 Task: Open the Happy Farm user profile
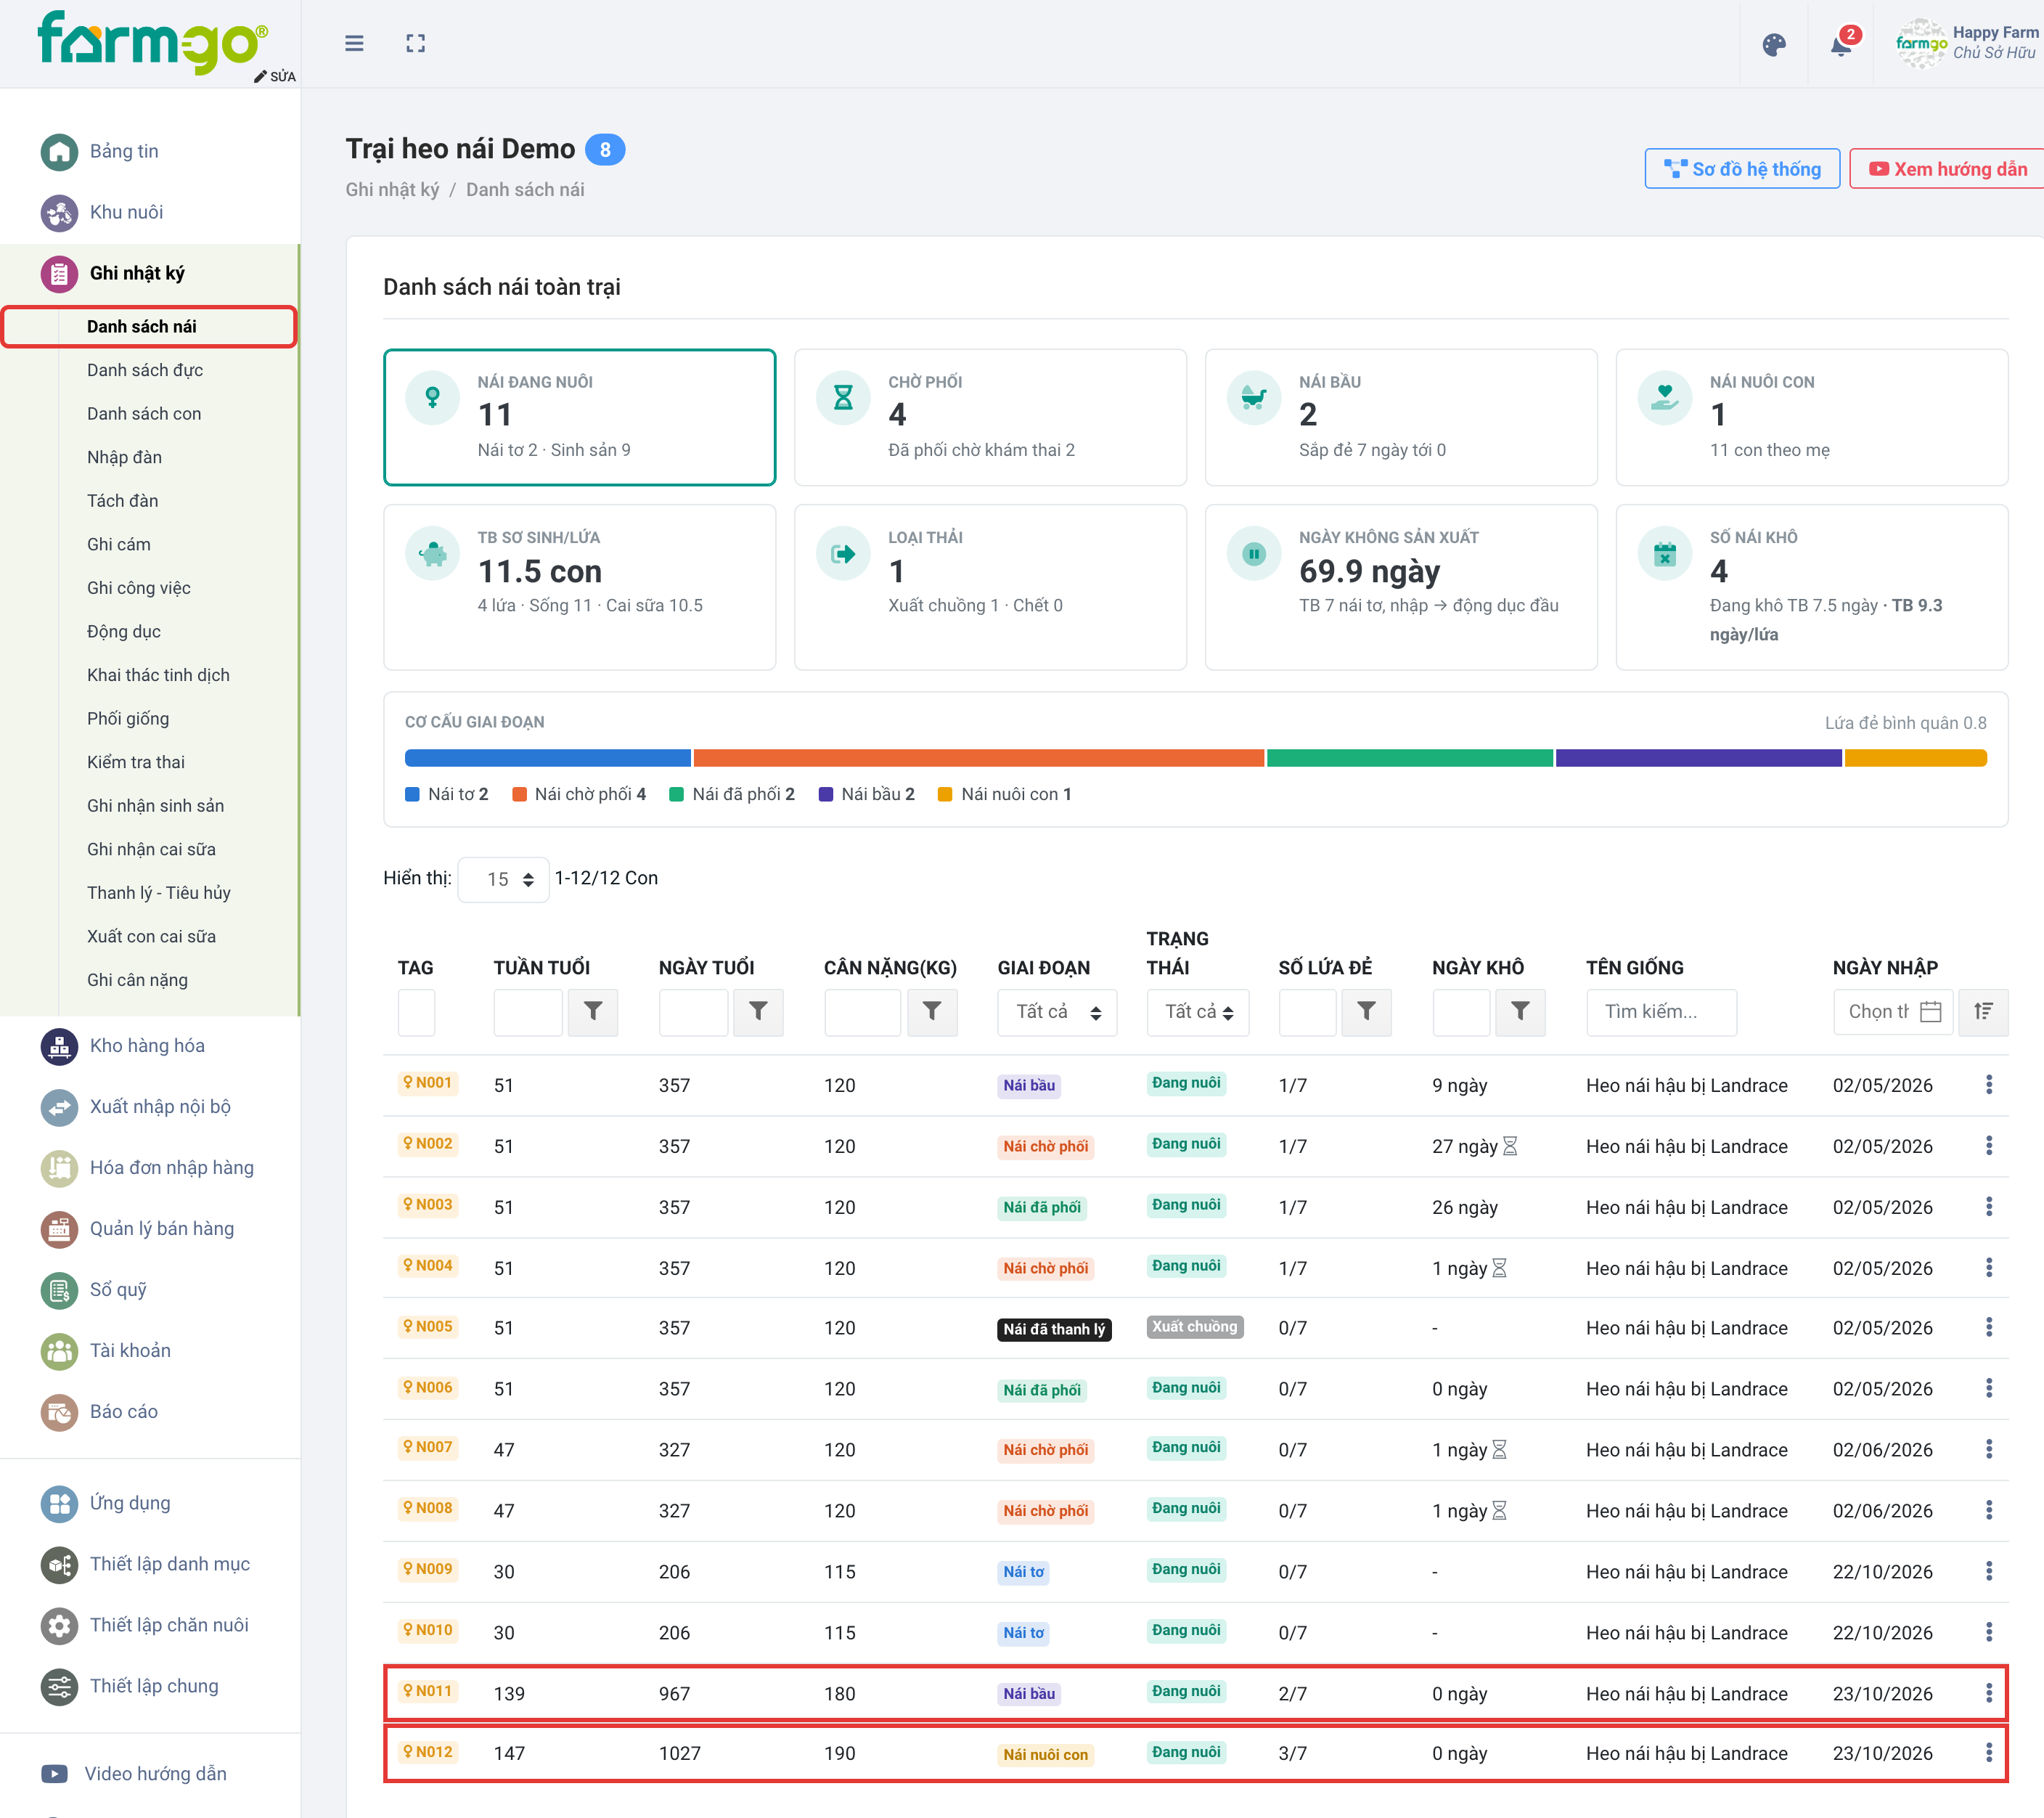point(1967,43)
